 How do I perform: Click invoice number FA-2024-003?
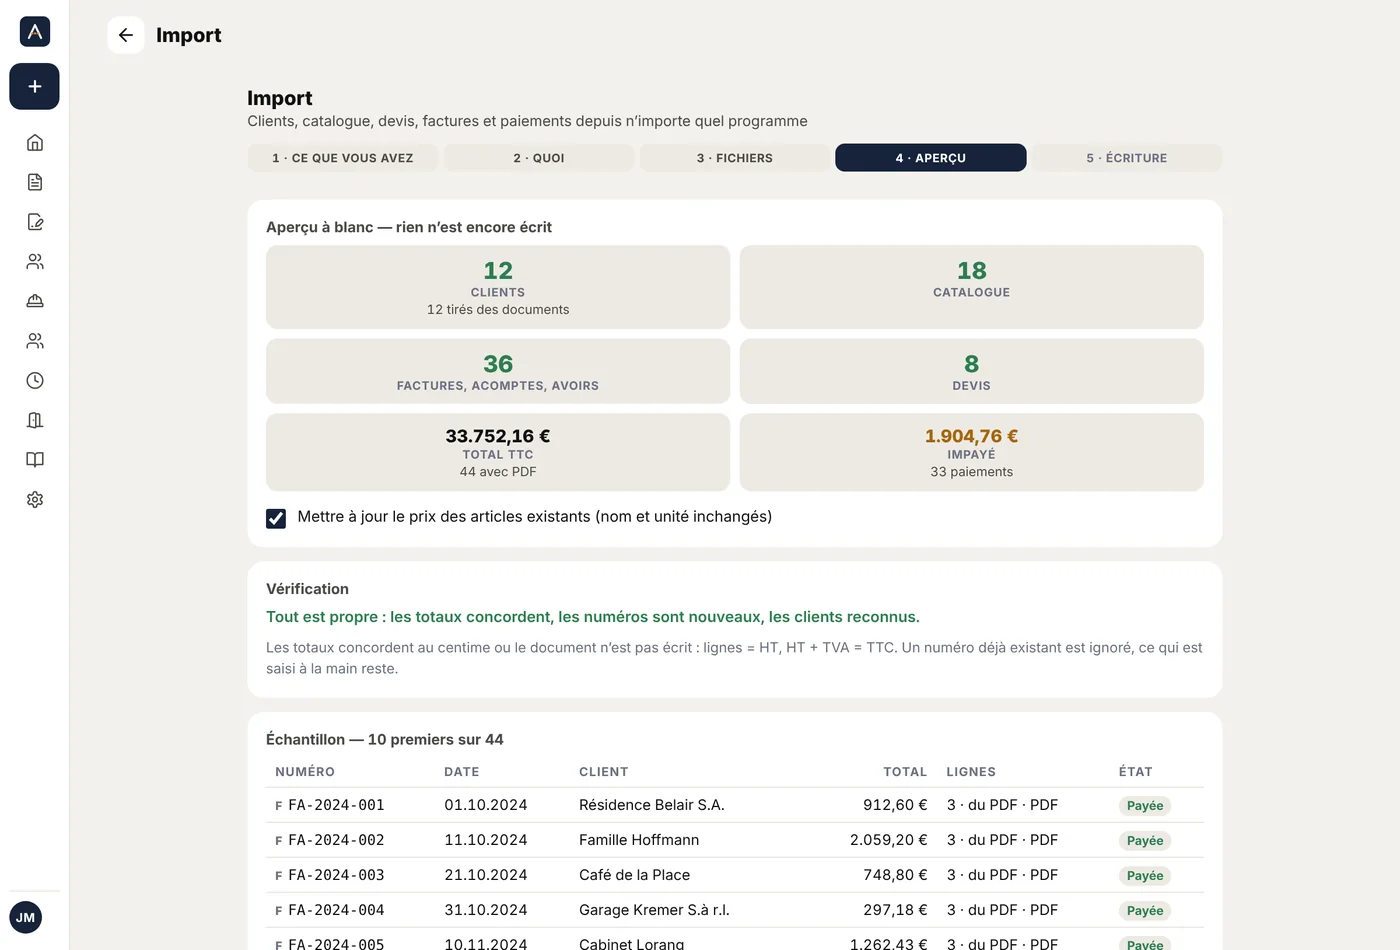coord(336,875)
